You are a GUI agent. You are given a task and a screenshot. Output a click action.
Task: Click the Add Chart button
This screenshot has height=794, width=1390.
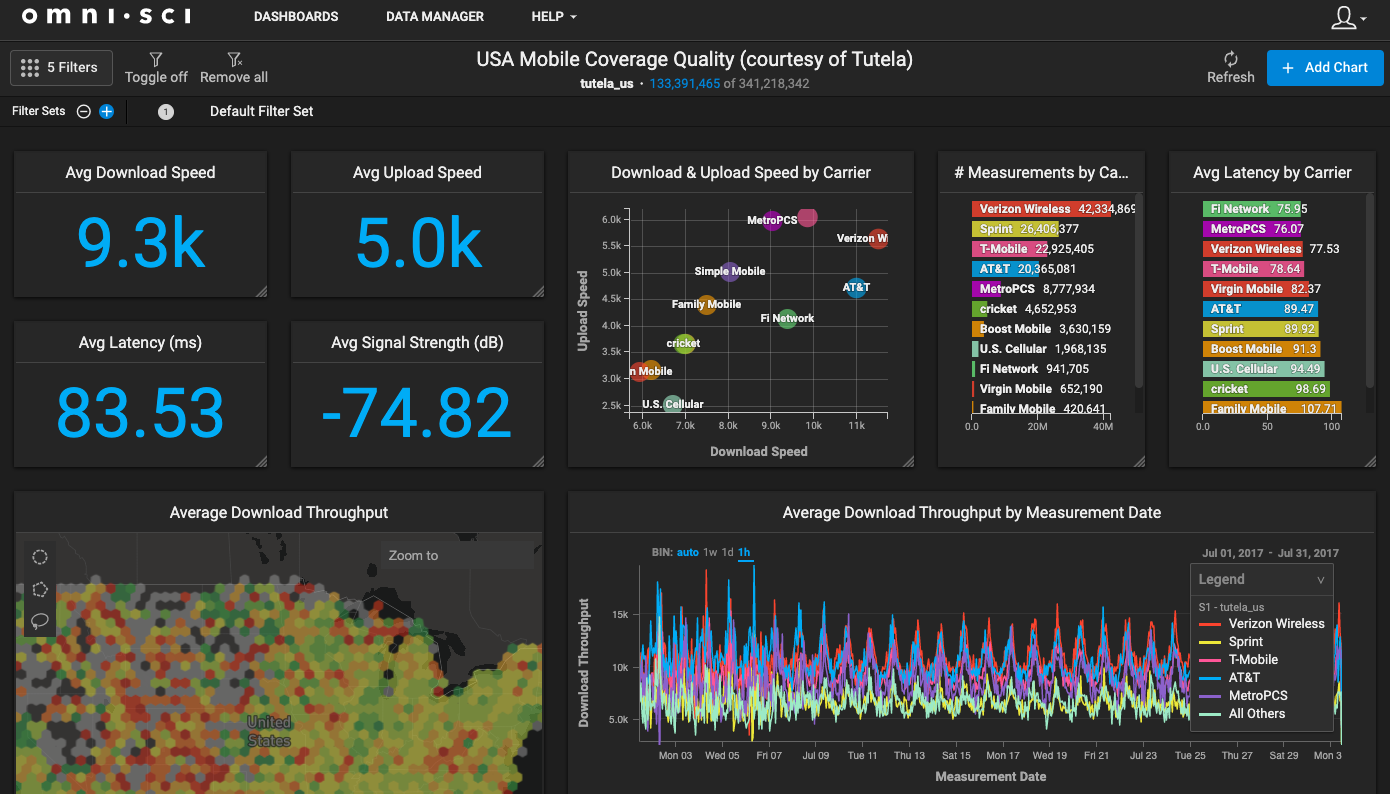coord(1324,67)
